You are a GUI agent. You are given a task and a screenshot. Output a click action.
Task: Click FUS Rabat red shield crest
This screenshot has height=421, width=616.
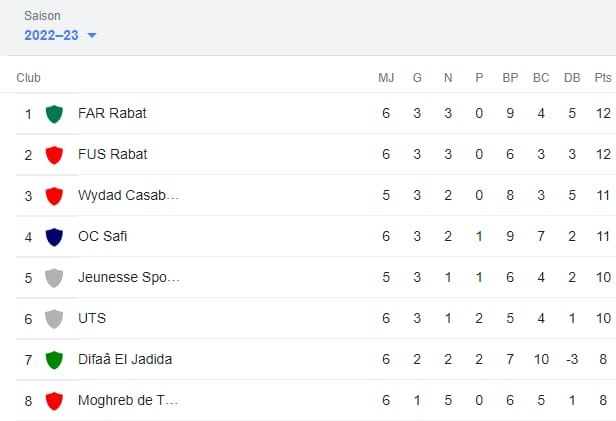(x=54, y=155)
